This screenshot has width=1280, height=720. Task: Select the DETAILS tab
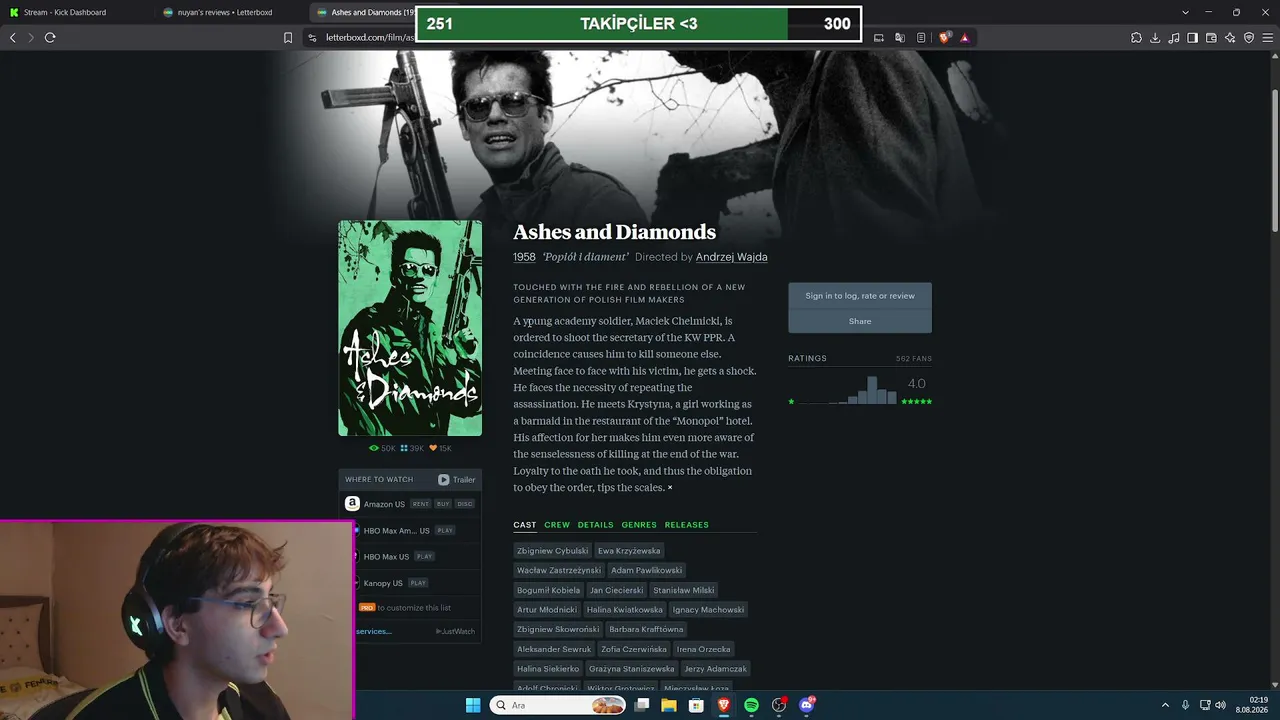[x=595, y=525]
